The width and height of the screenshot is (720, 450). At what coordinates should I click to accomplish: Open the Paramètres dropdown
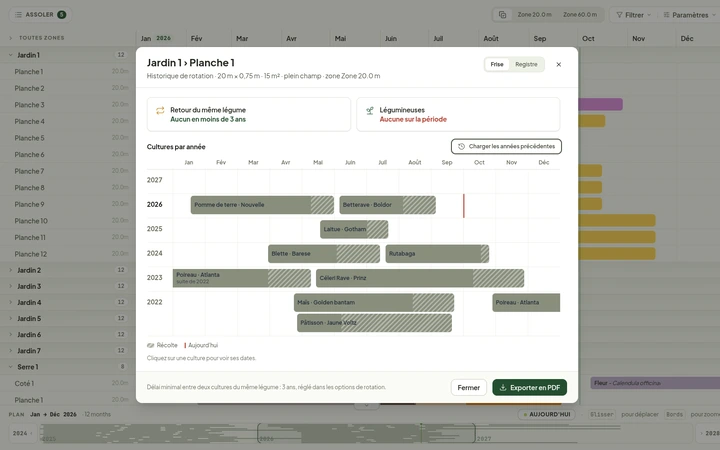pos(689,15)
